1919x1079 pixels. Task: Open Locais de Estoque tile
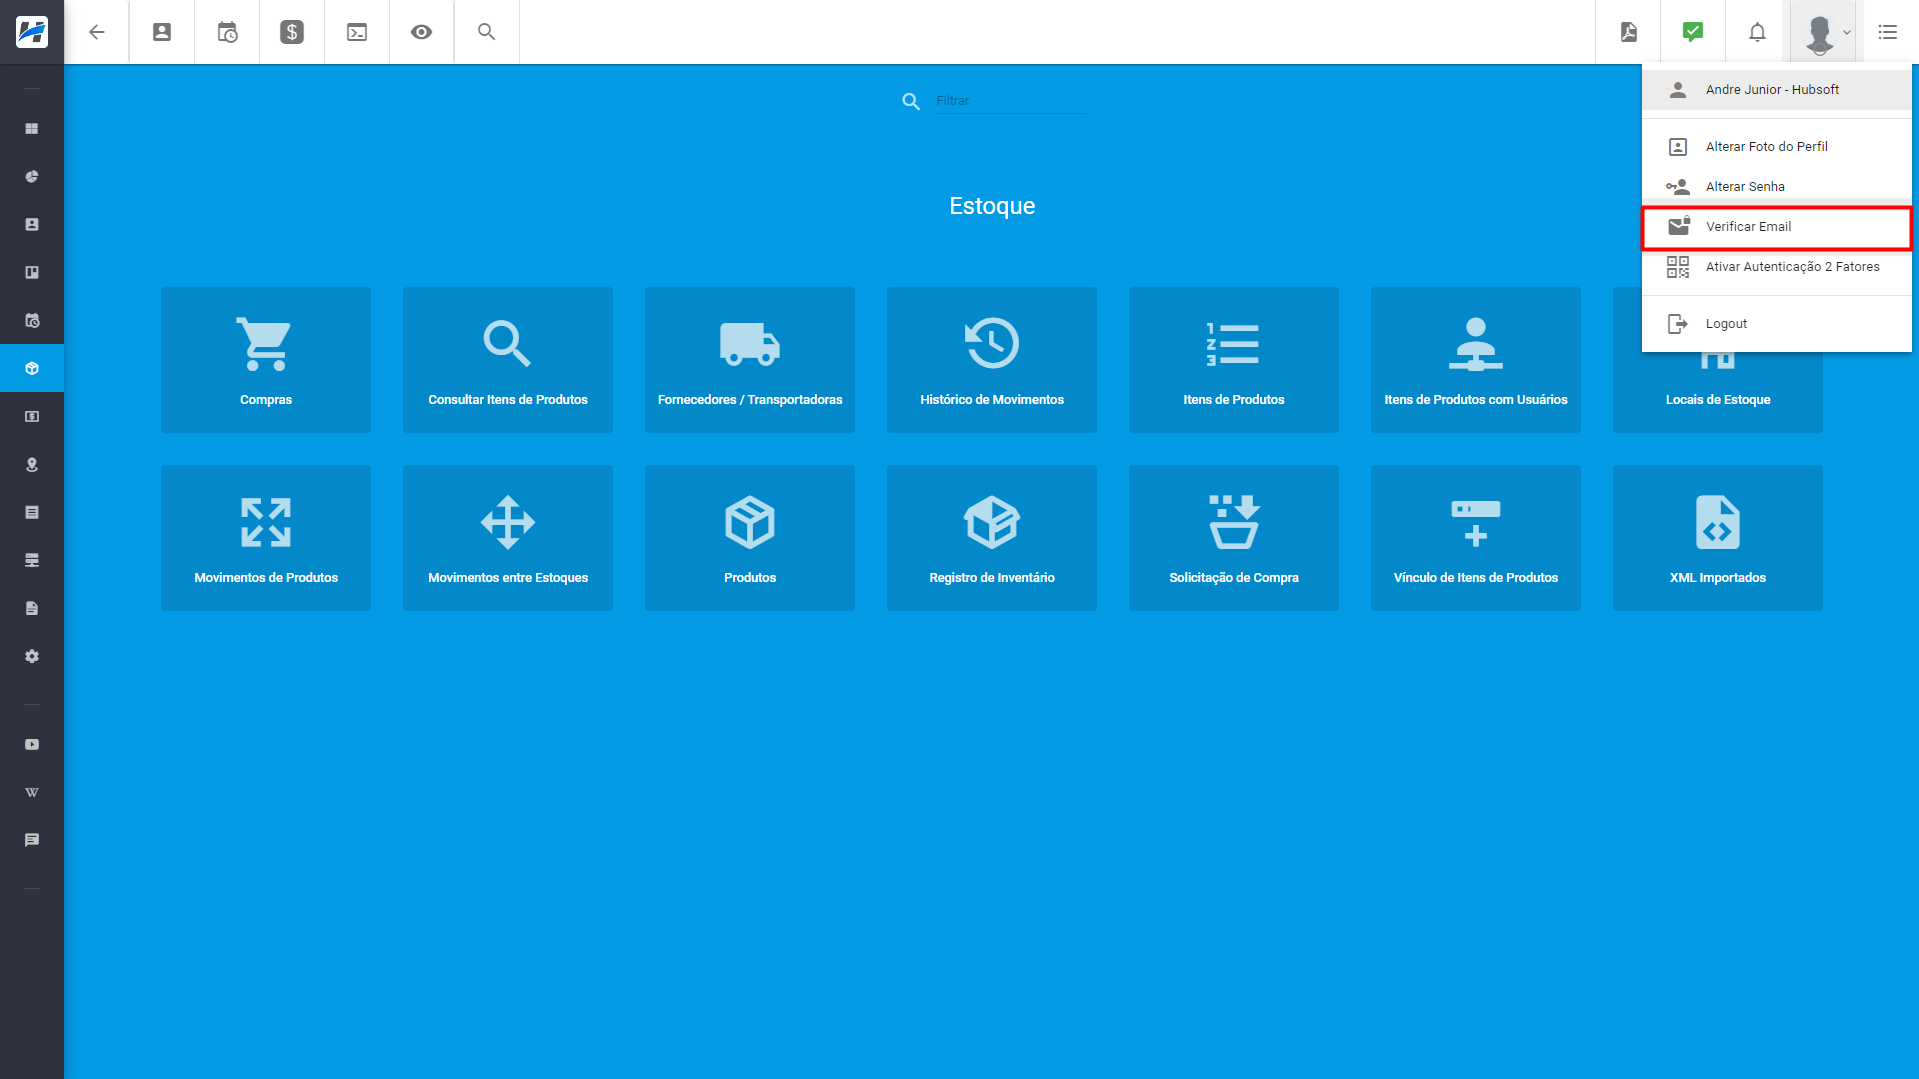click(x=1718, y=395)
